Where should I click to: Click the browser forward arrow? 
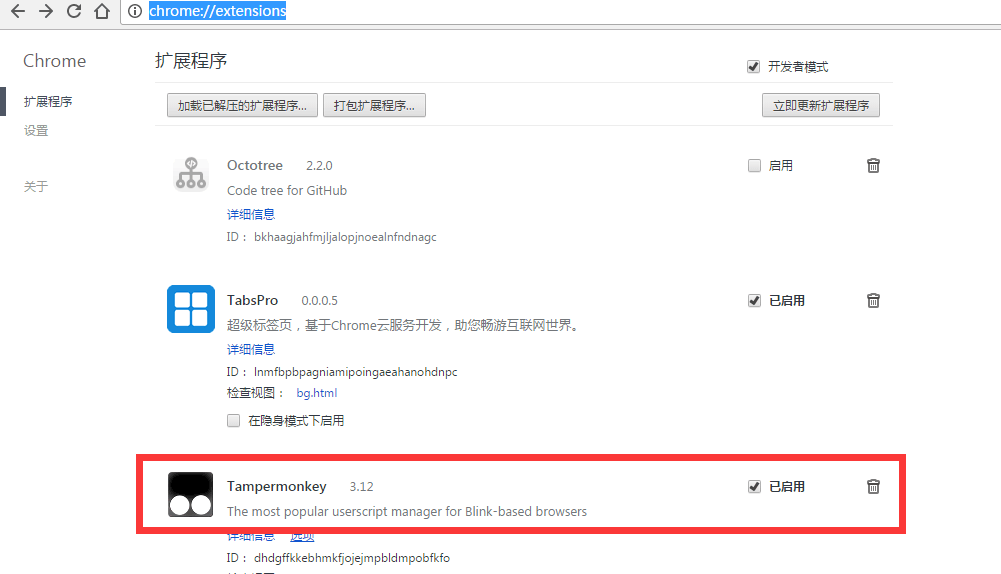(x=46, y=11)
